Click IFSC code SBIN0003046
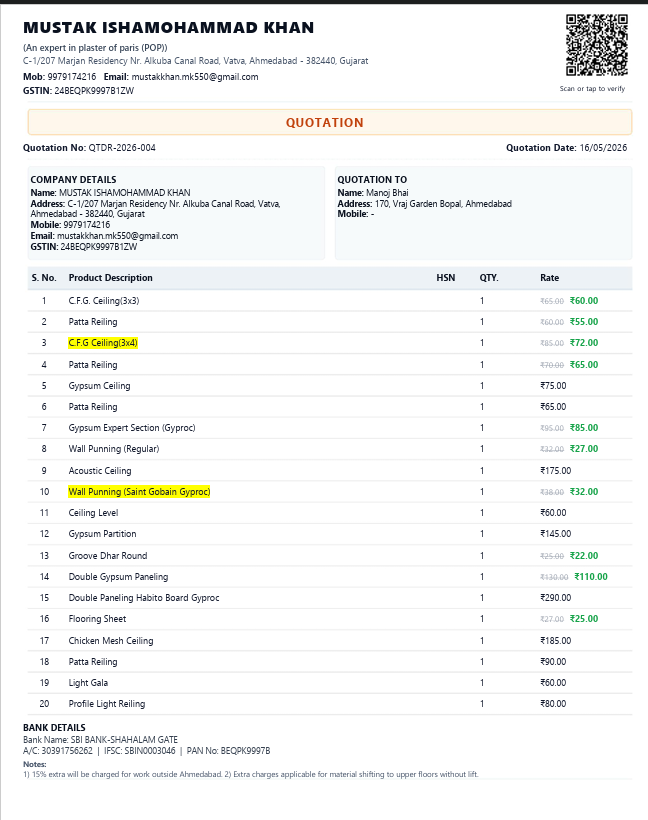This screenshot has height=820, width=648. (151, 751)
